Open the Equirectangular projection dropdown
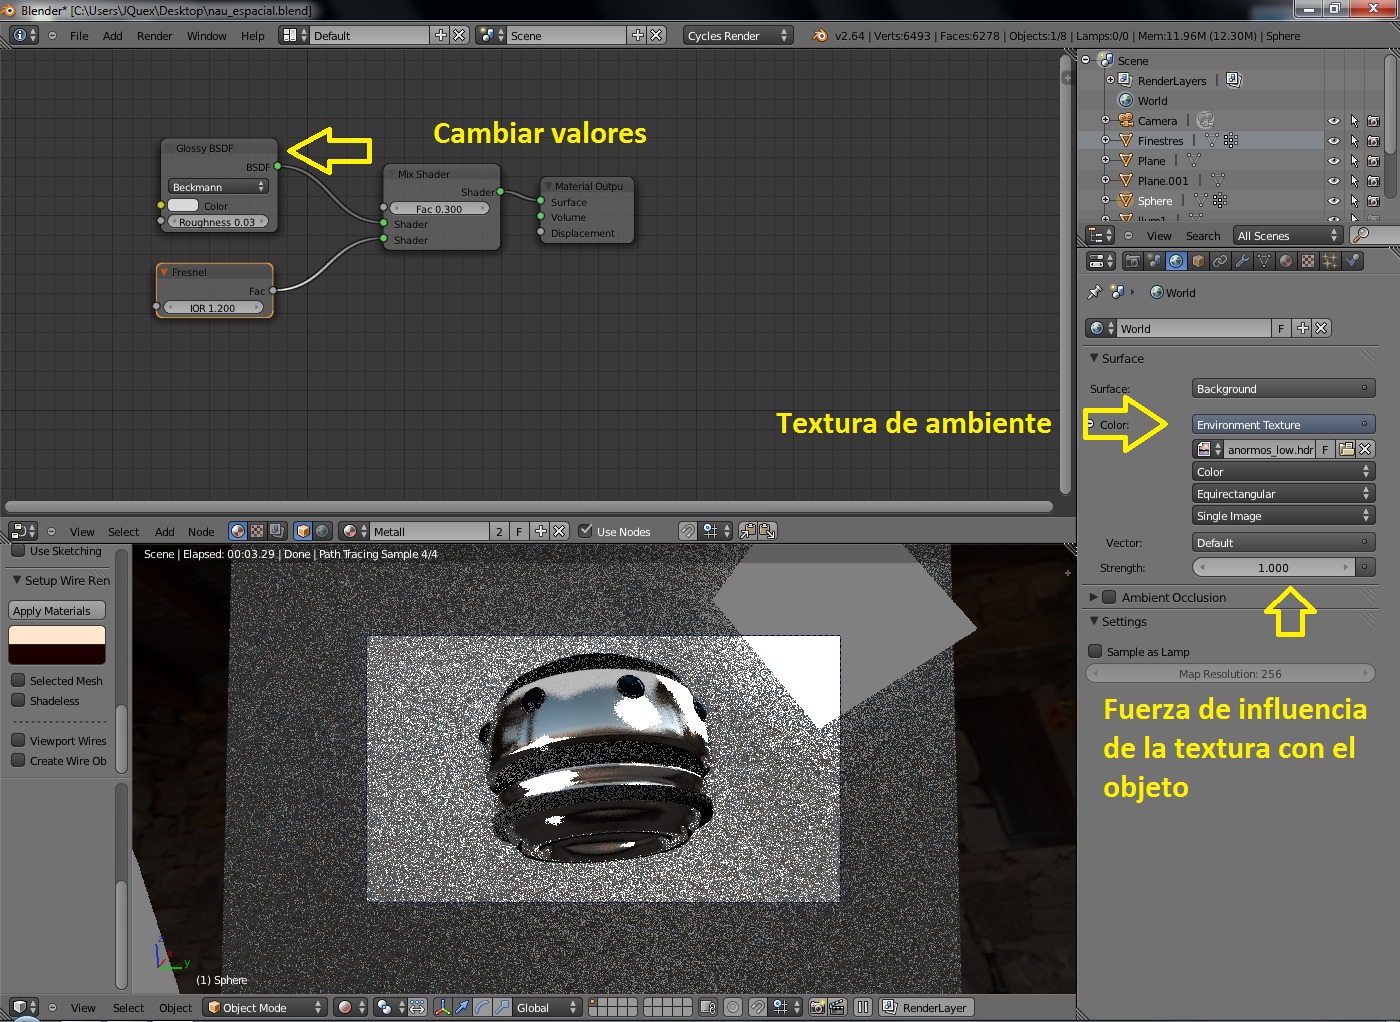The height and width of the screenshot is (1022, 1400). [1283, 494]
